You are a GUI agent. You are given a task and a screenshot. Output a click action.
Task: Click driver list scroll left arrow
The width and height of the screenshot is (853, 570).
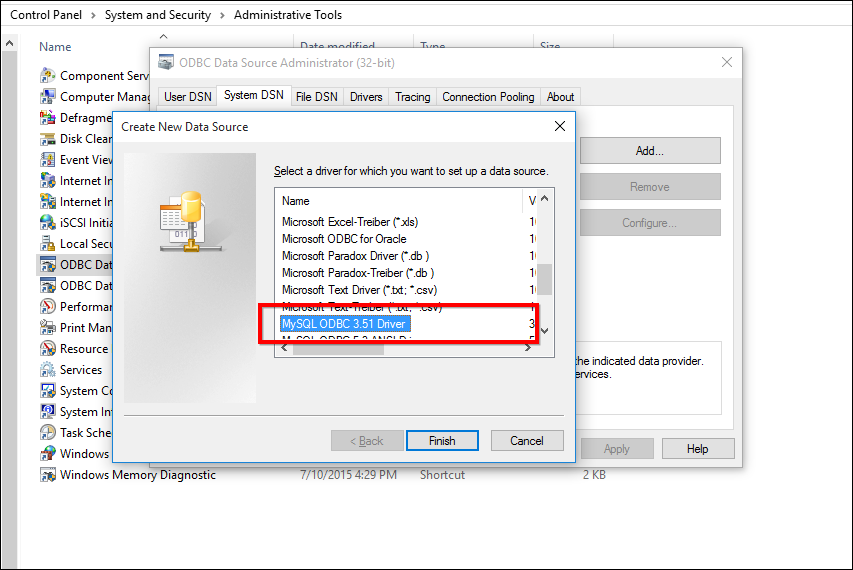(x=284, y=348)
